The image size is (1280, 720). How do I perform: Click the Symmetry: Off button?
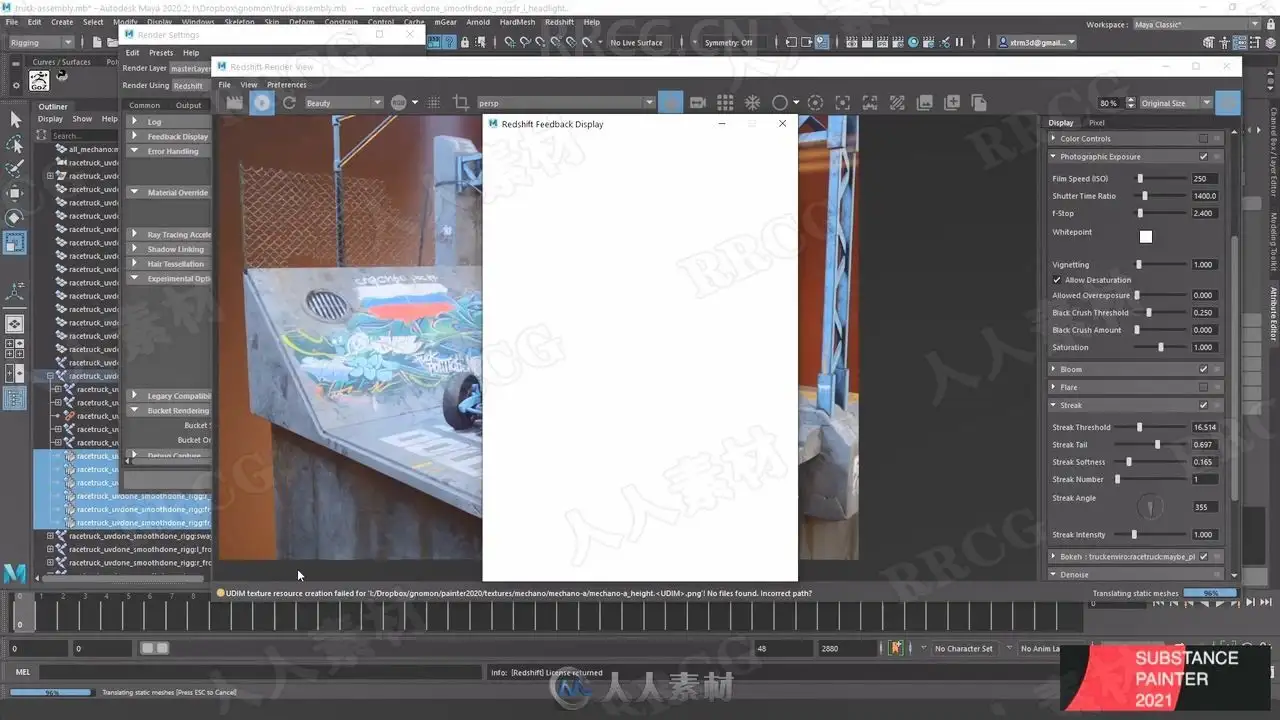[729, 43]
